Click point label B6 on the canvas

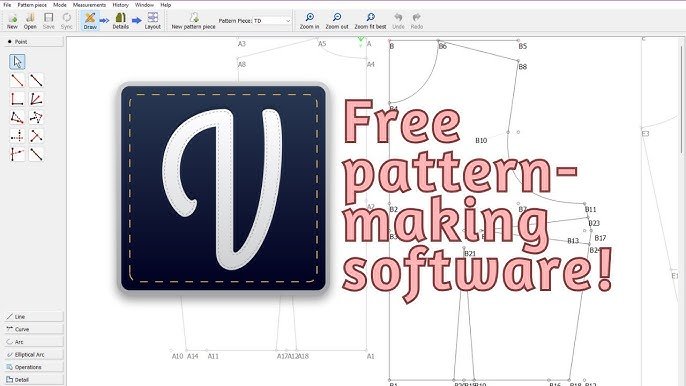tap(442, 46)
